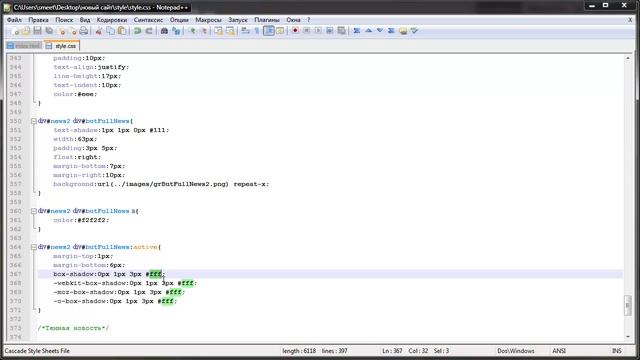
Task: Click the Copy toolbar icon
Action: click(110, 31)
